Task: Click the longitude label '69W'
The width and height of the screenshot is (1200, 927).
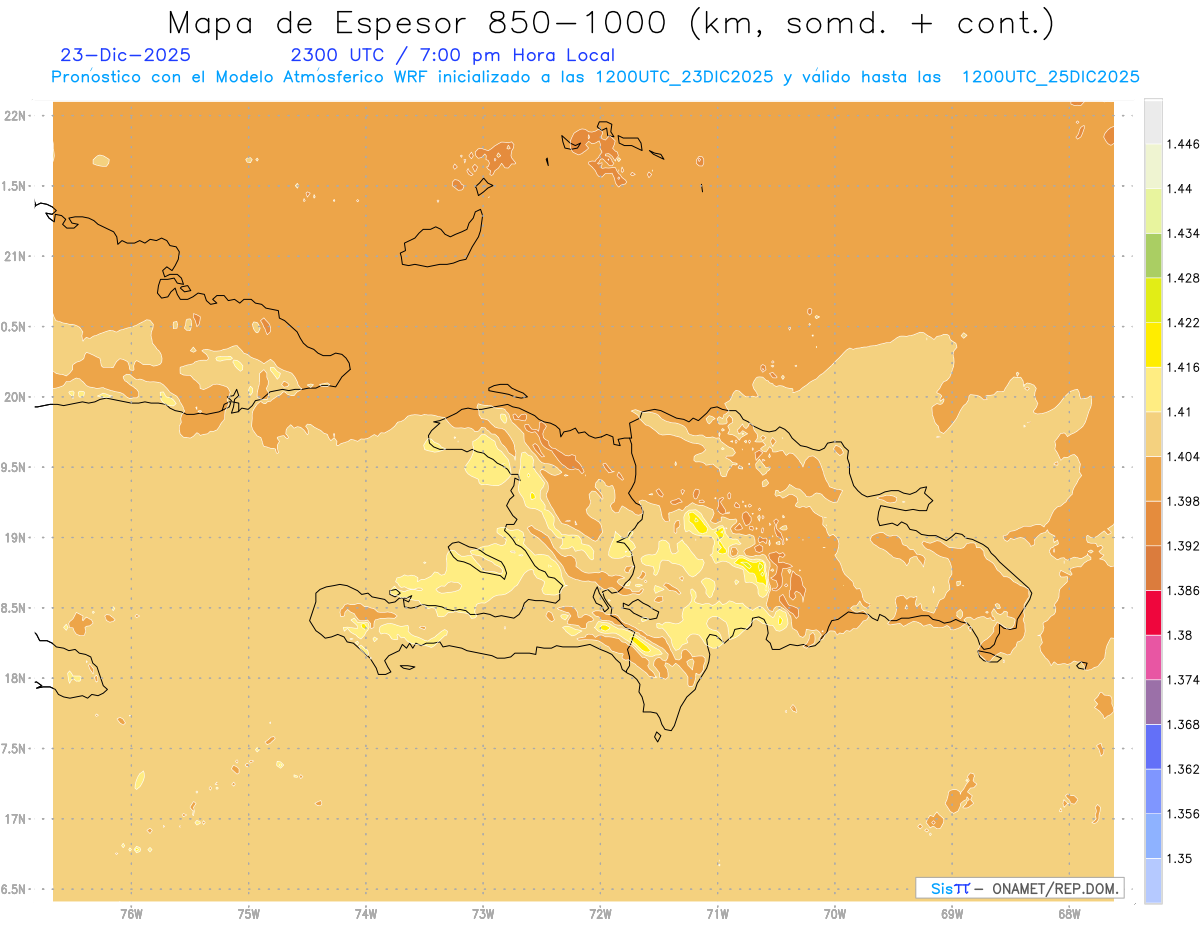Action: point(952,913)
